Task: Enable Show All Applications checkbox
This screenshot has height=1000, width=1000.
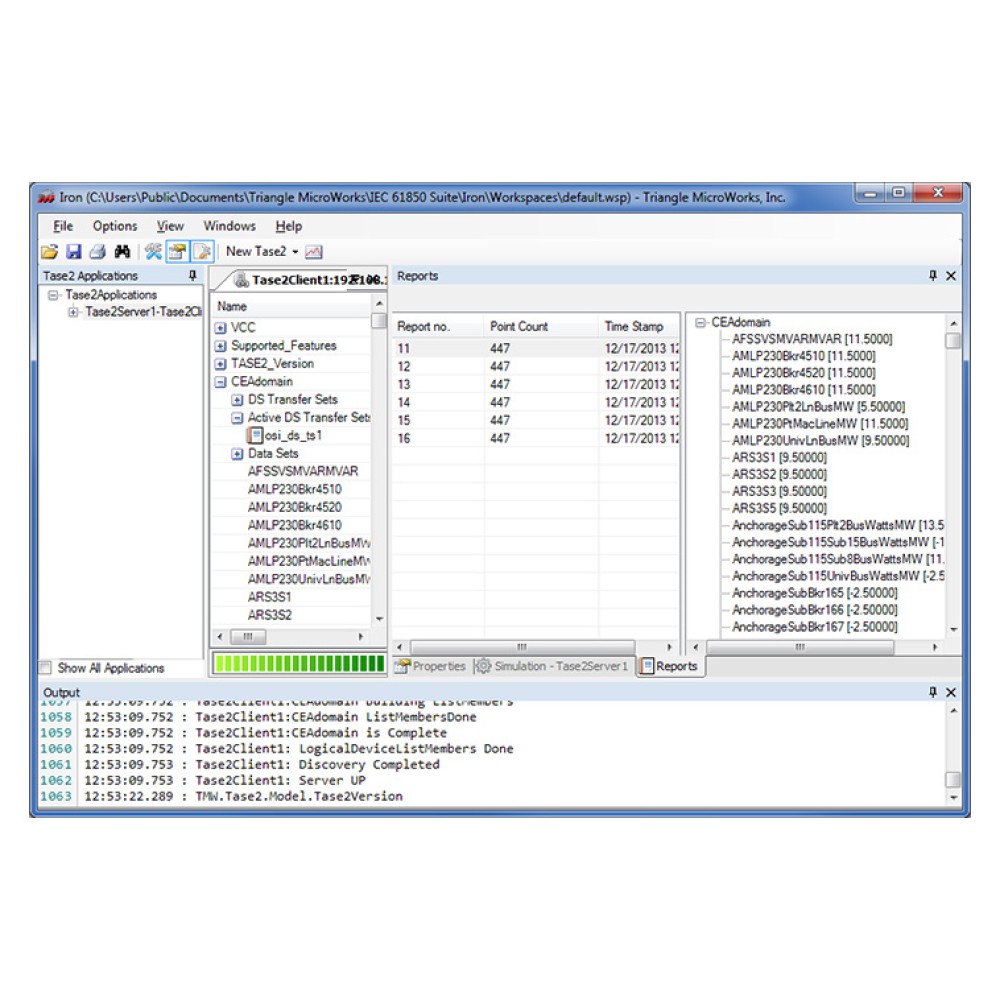Action: [45, 668]
